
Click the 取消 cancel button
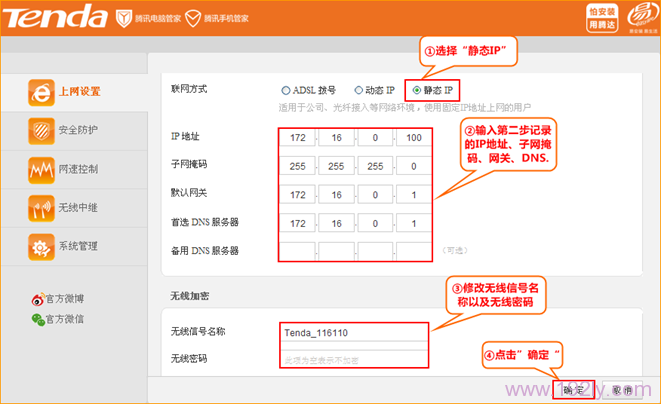pos(622,390)
